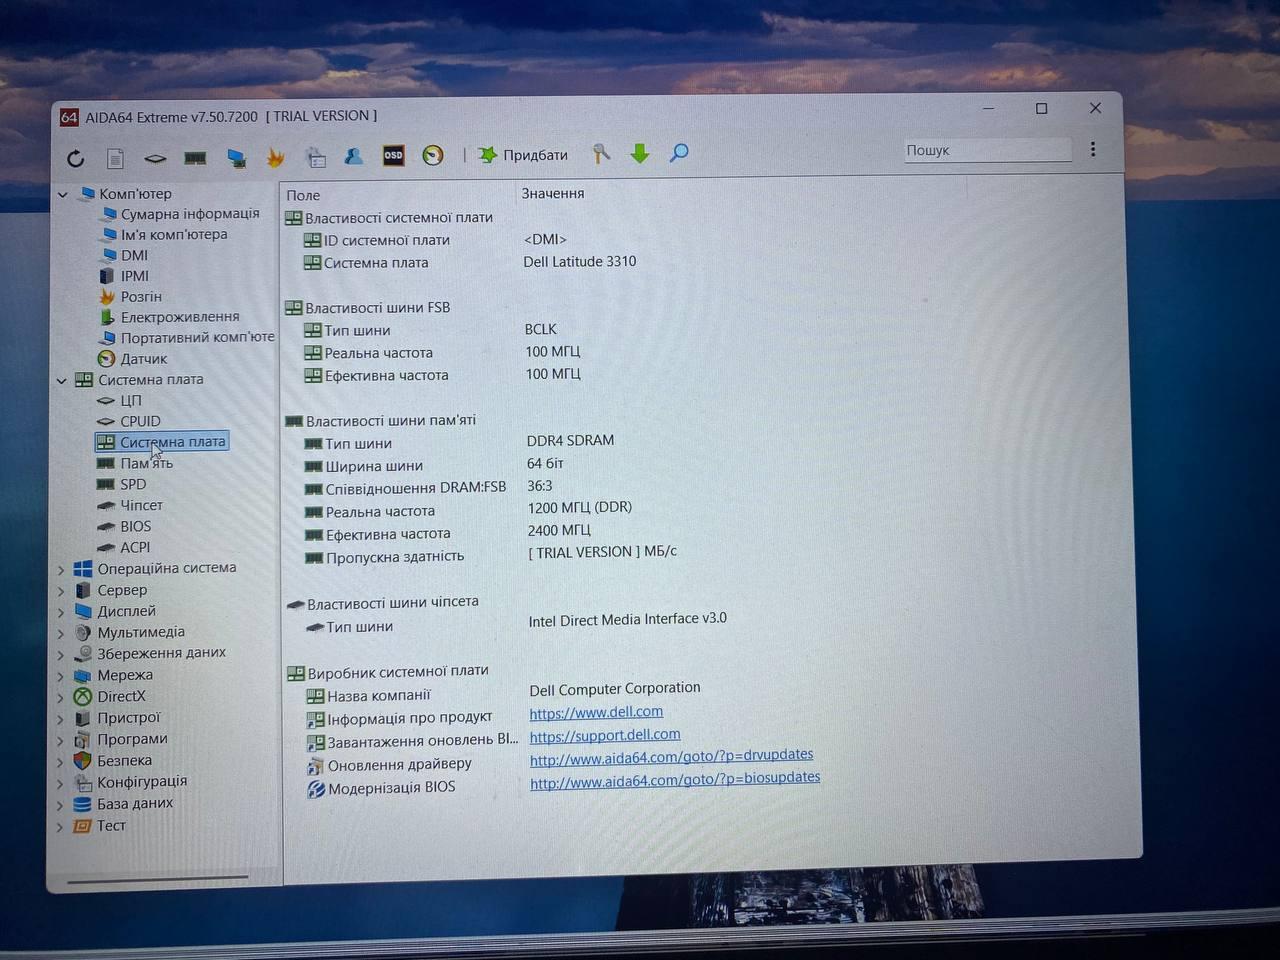The image size is (1280, 960).
Task: Open the BIOS tree item
Action: point(136,526)
